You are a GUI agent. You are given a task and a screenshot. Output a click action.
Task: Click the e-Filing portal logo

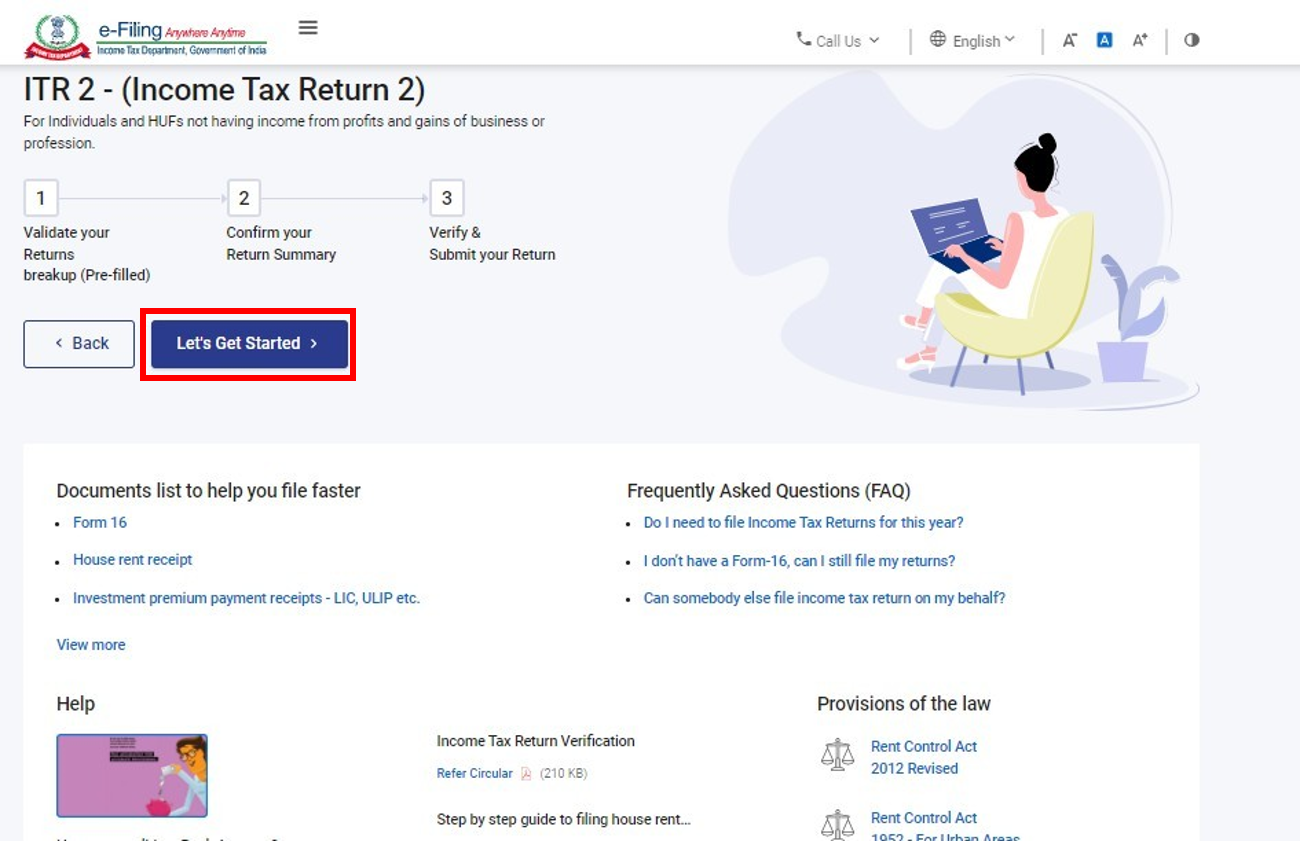coord(146,38)
